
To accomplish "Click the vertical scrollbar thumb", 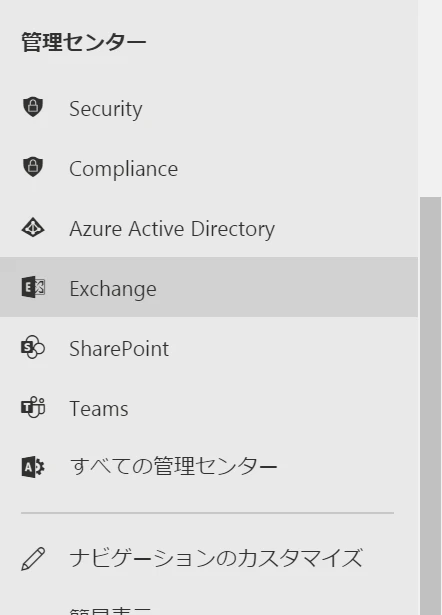I will (x=430, y=406).
